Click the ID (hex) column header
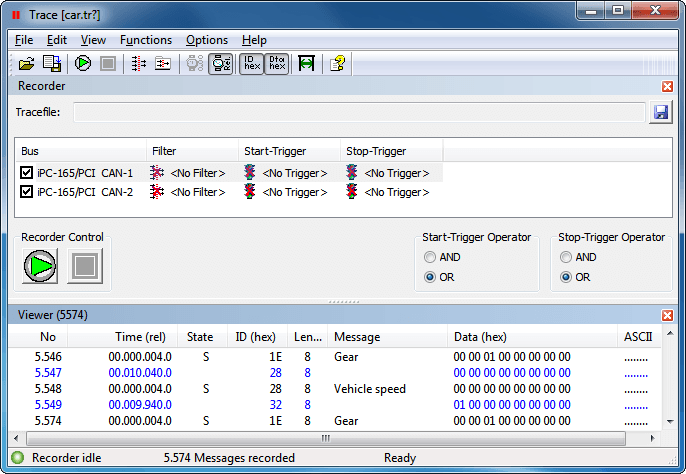 pos(257,337)
